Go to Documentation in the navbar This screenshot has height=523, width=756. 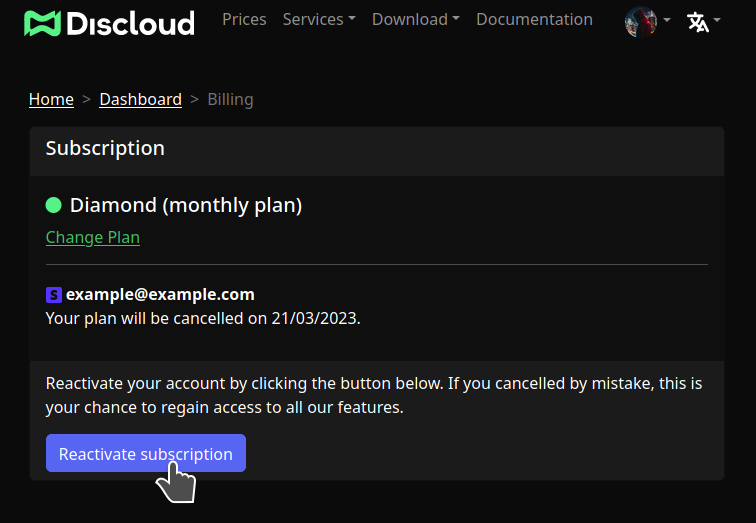(x=534, y=20)
